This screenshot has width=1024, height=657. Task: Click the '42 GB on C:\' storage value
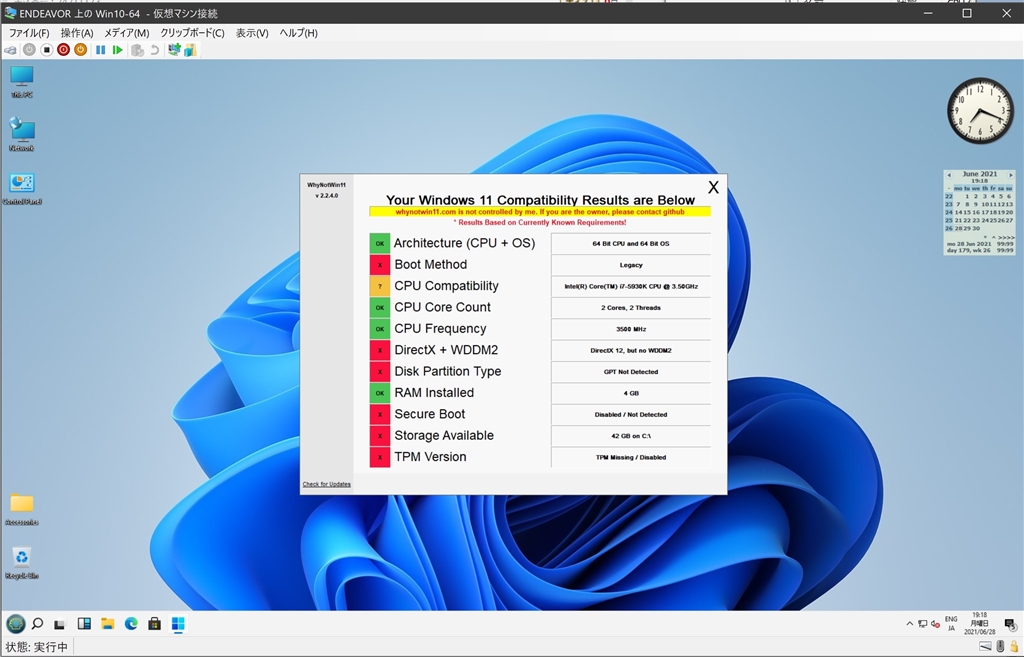point(631,436)
